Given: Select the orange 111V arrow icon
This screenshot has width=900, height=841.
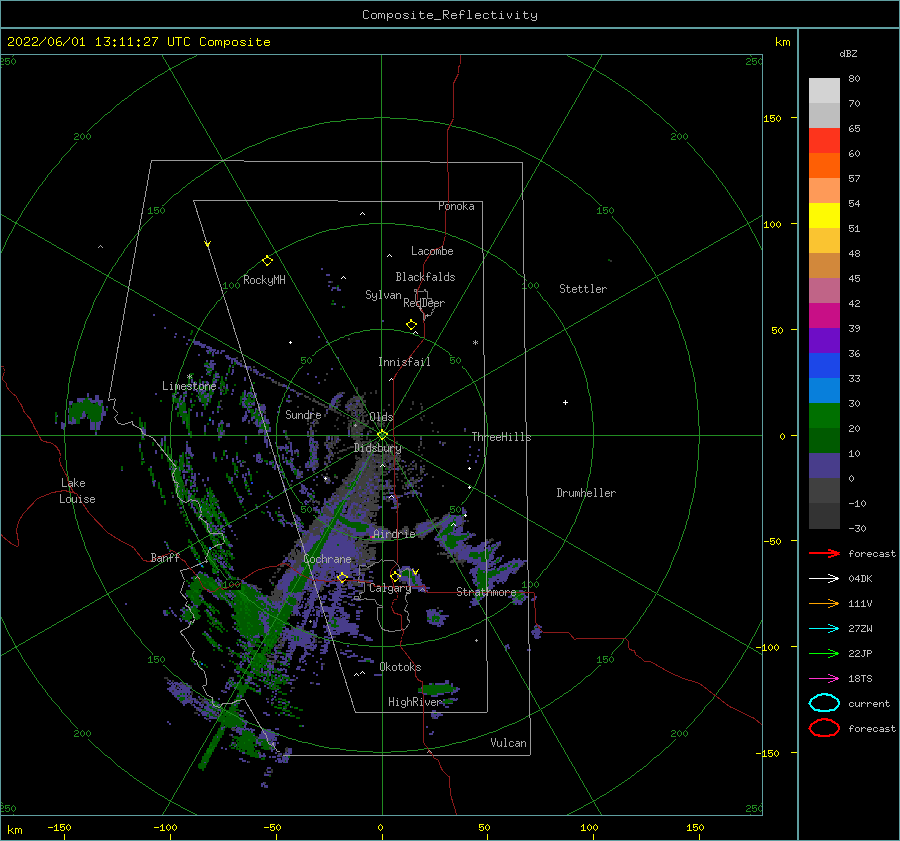Looking at the screenshot, I should pos(824,603).
